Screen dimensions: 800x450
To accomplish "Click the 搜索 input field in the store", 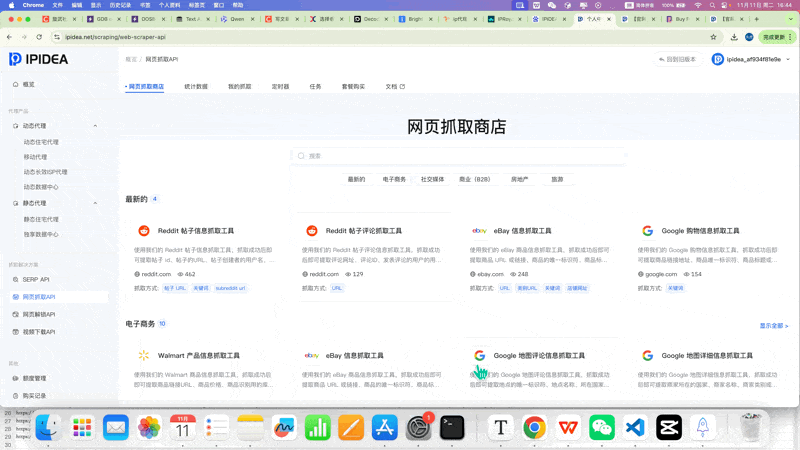I will (x=460, y=156).
